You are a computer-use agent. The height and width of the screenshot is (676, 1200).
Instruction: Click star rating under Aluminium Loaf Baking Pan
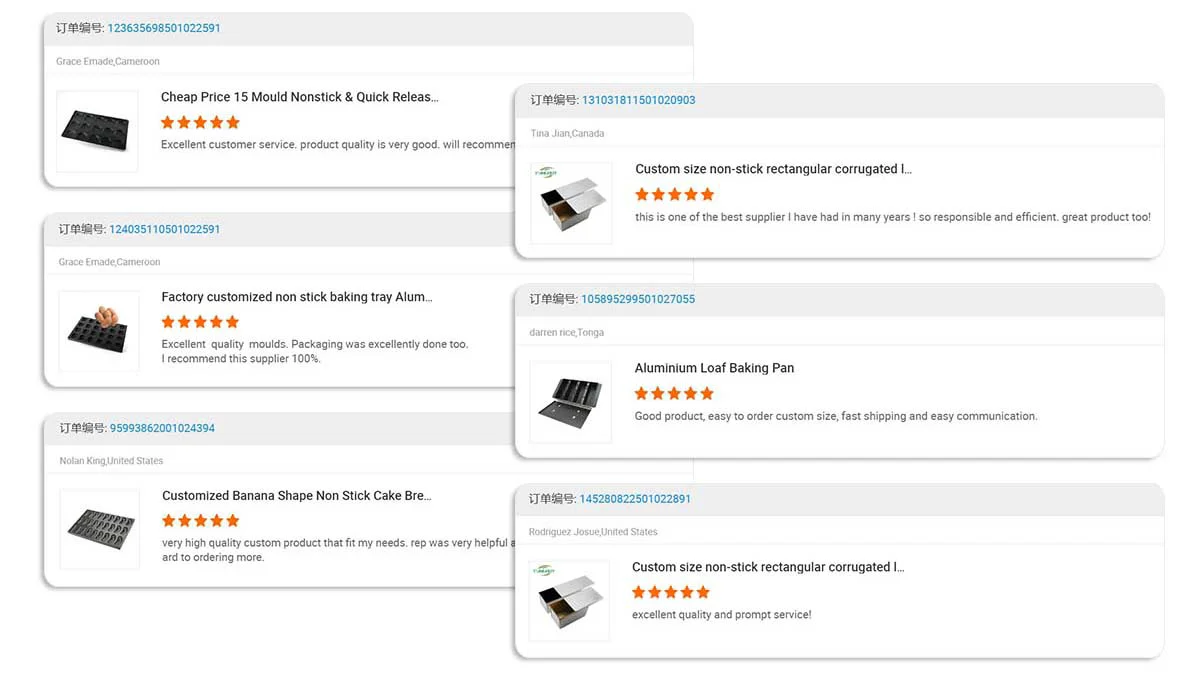[674, 394]
